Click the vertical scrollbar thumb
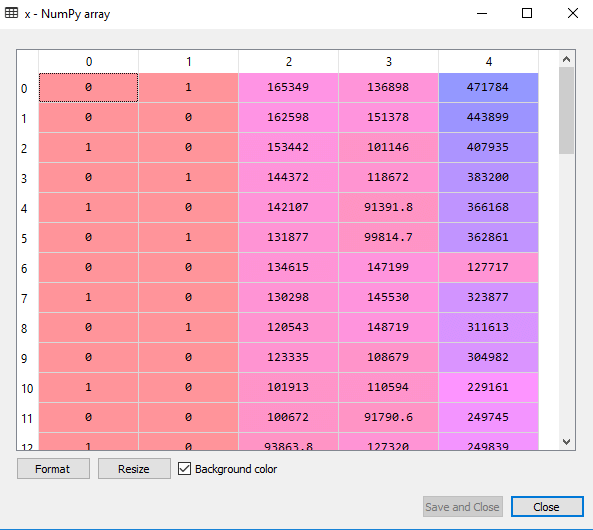Image resolution: width=593 pixels, height=530 pixels. pos(566,110)
